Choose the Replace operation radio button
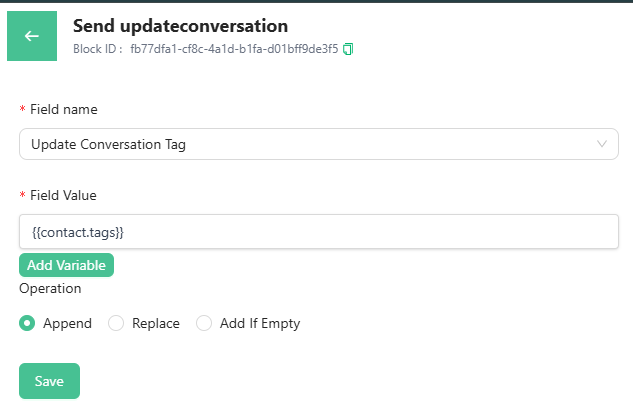Viewport: 633px width, 417px height. (x=116, y=323)
